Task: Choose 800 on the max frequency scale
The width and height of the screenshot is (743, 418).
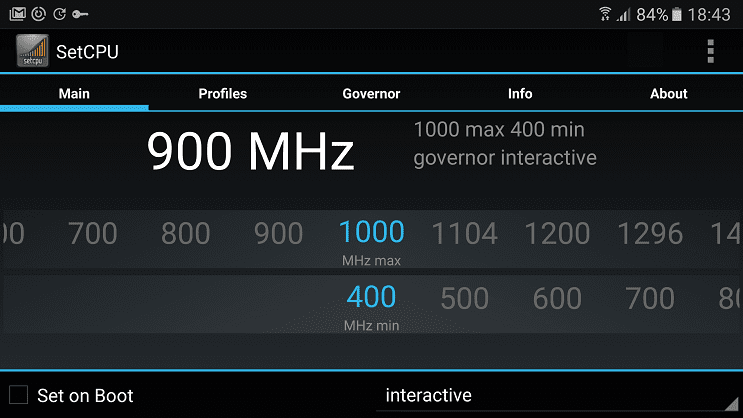Action: tap(185, 234)
